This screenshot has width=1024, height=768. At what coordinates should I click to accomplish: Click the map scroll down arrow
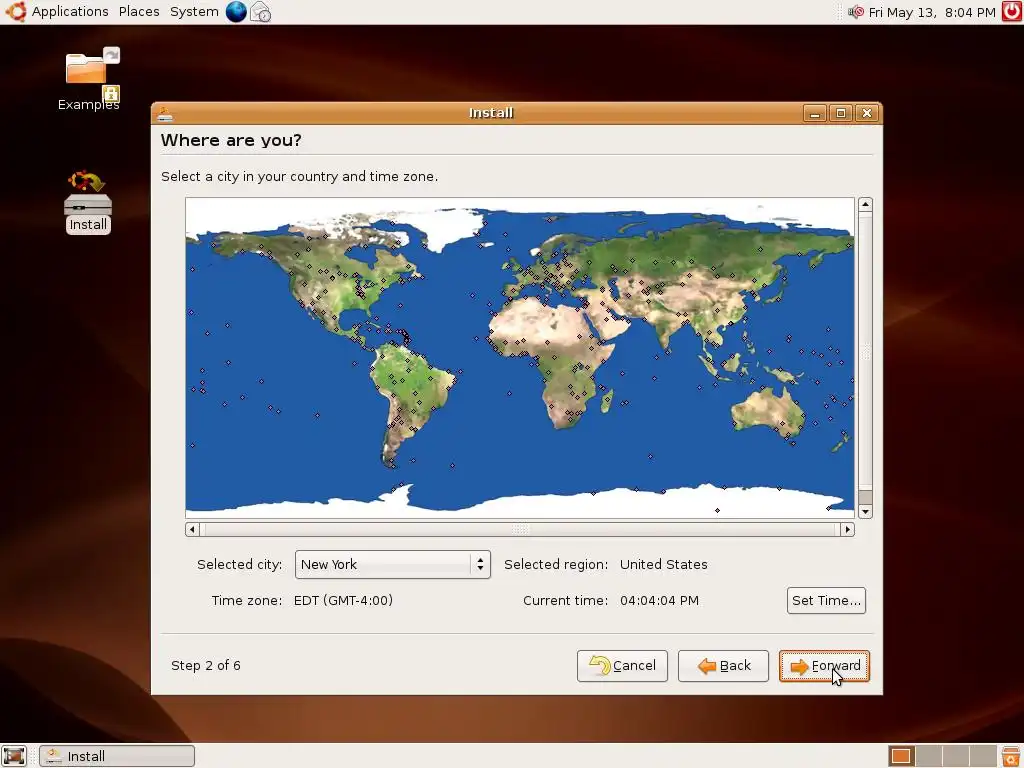coord(865,512)
